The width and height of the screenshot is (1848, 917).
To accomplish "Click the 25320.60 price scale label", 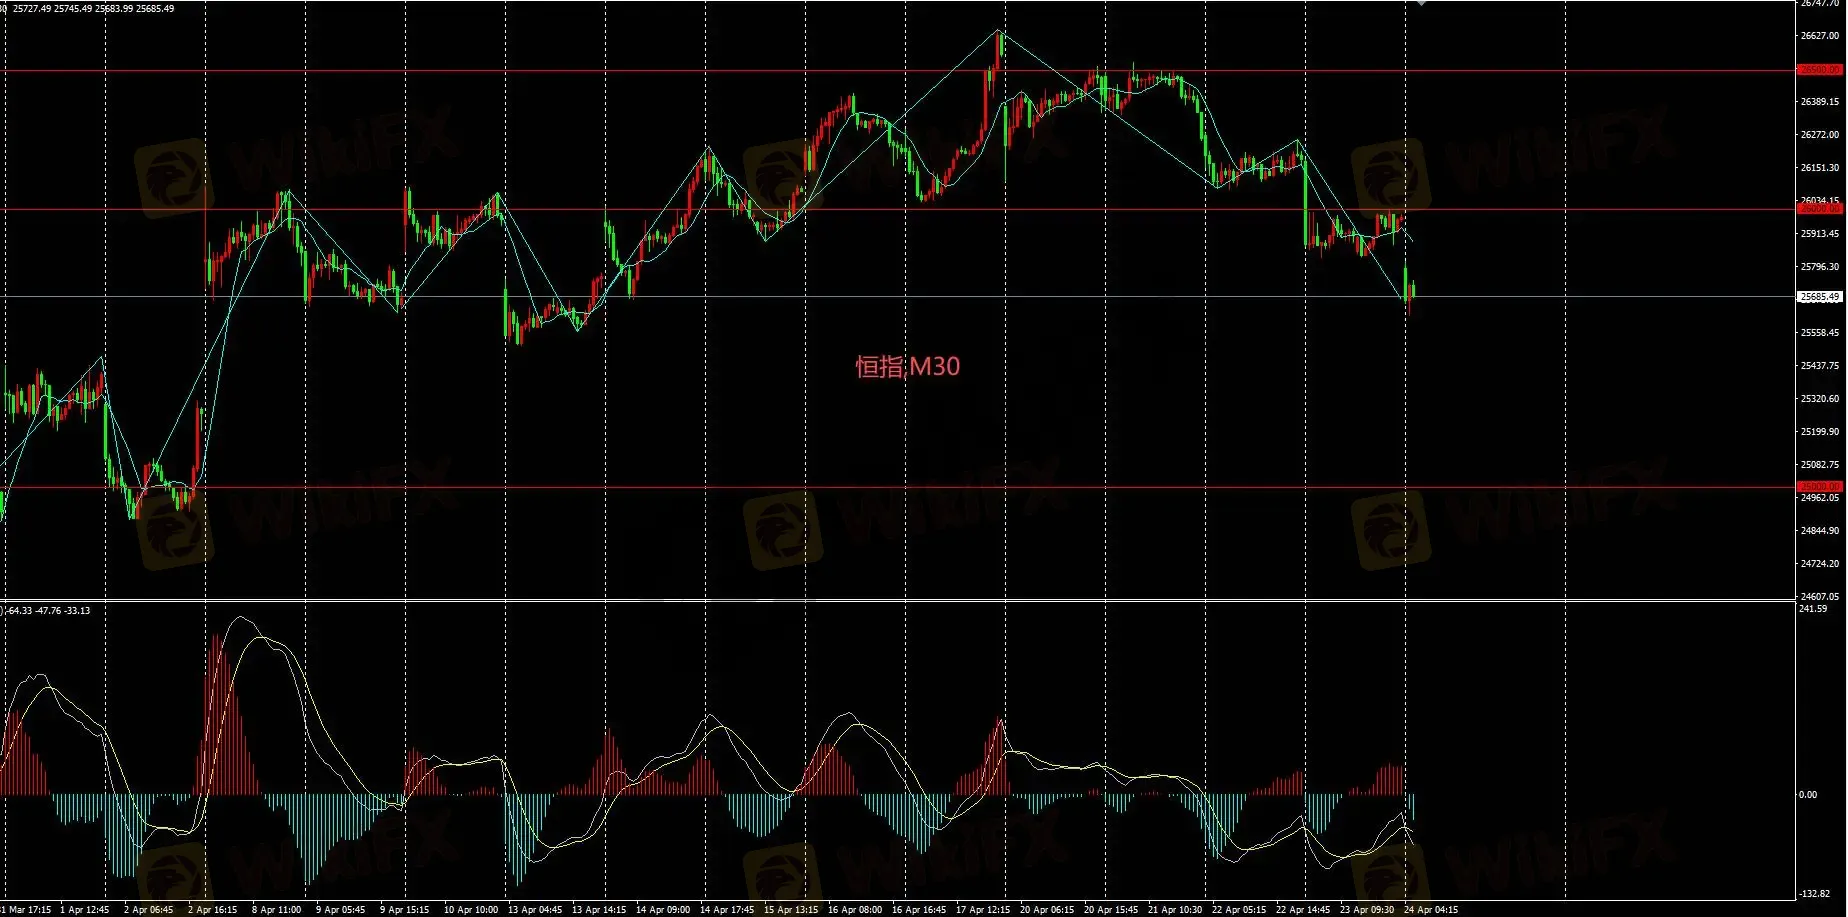I will tap(1820, 399).
